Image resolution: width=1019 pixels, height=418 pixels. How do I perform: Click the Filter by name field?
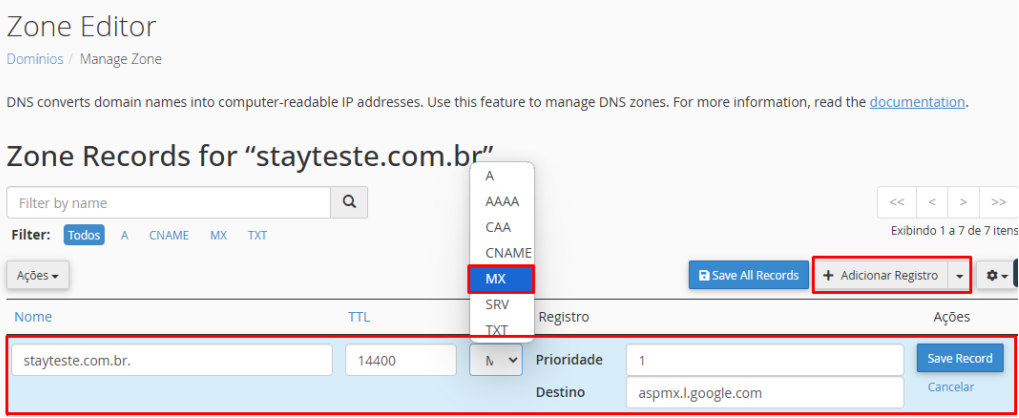(x=168, y=203)
